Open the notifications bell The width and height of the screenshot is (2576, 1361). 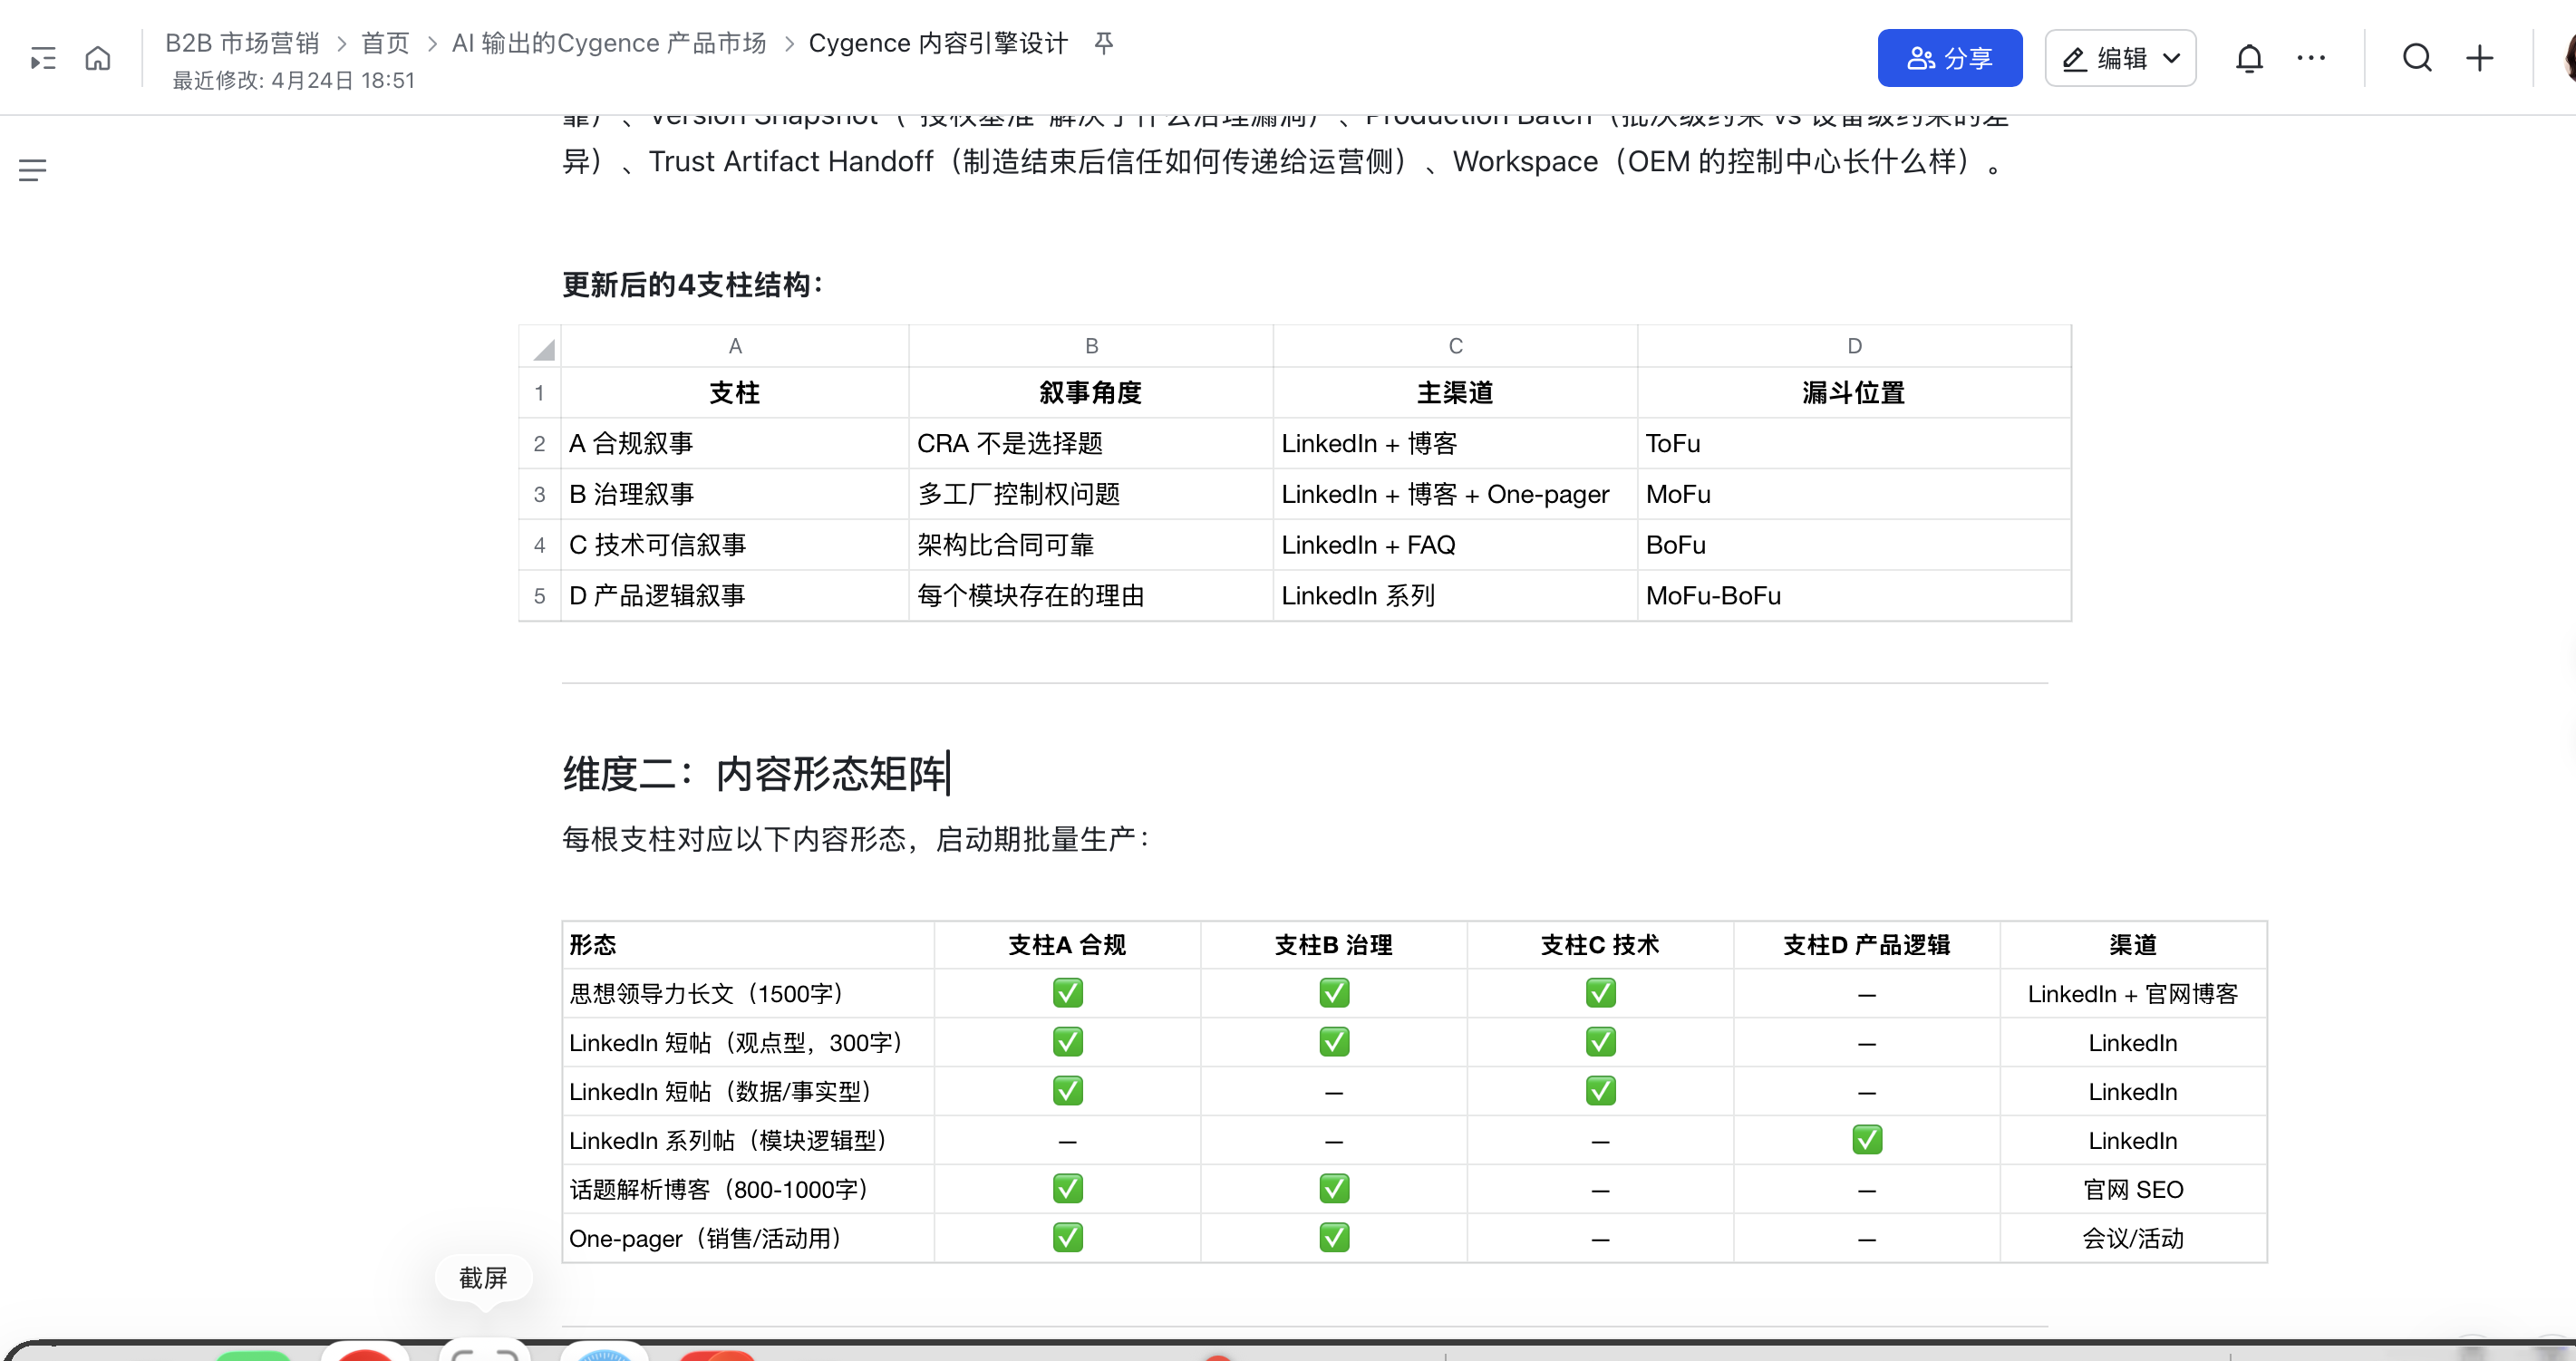click(x=2249, y=59)
